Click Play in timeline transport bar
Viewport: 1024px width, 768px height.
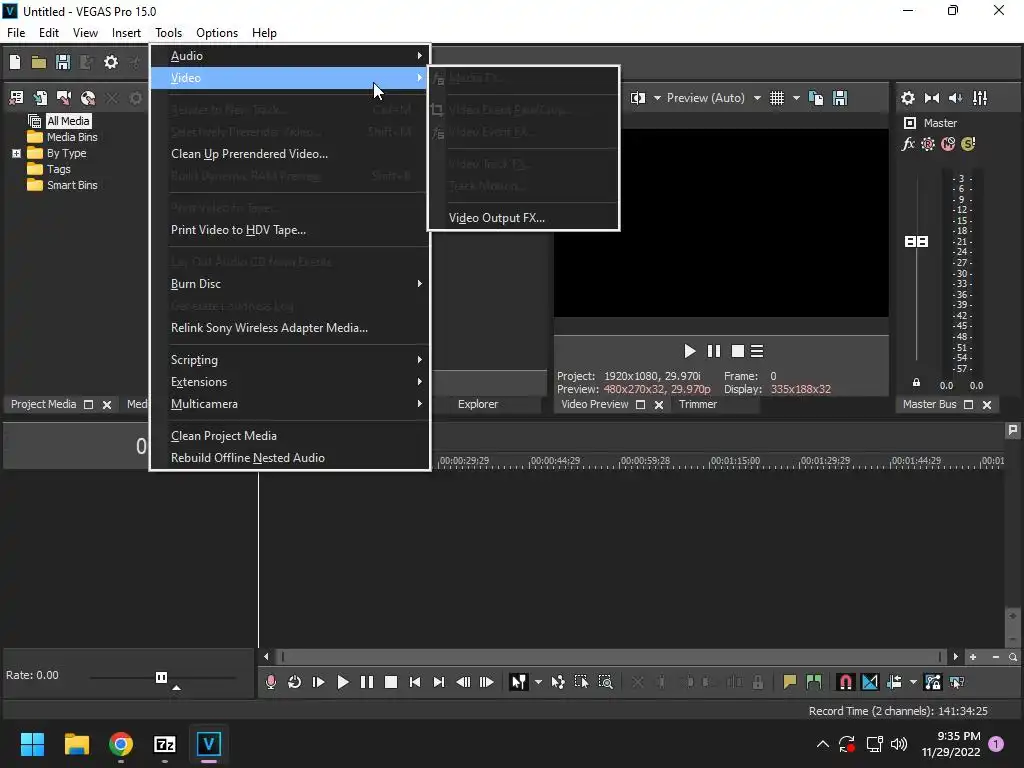coord(342,682)
